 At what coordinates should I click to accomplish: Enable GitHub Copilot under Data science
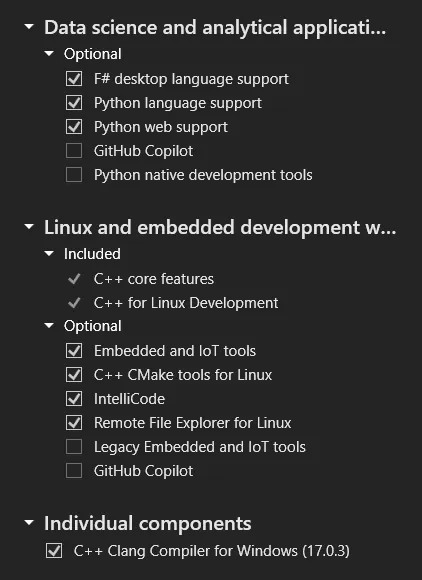[x=74, y=151]
